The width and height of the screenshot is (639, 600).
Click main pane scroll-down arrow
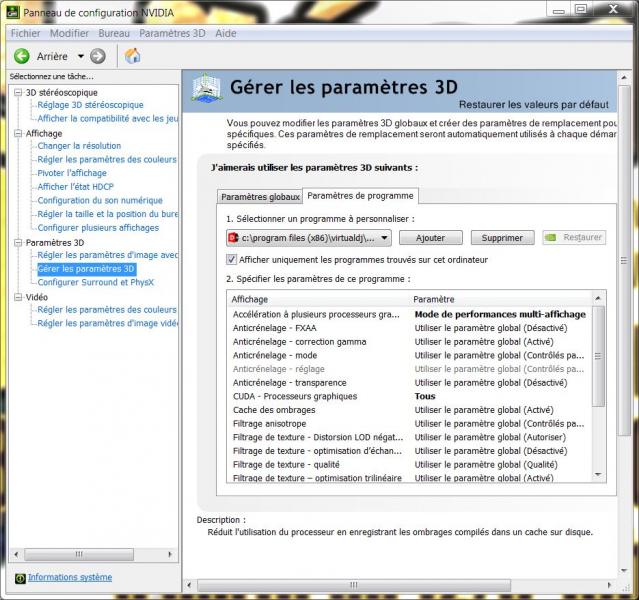[624, 571]
